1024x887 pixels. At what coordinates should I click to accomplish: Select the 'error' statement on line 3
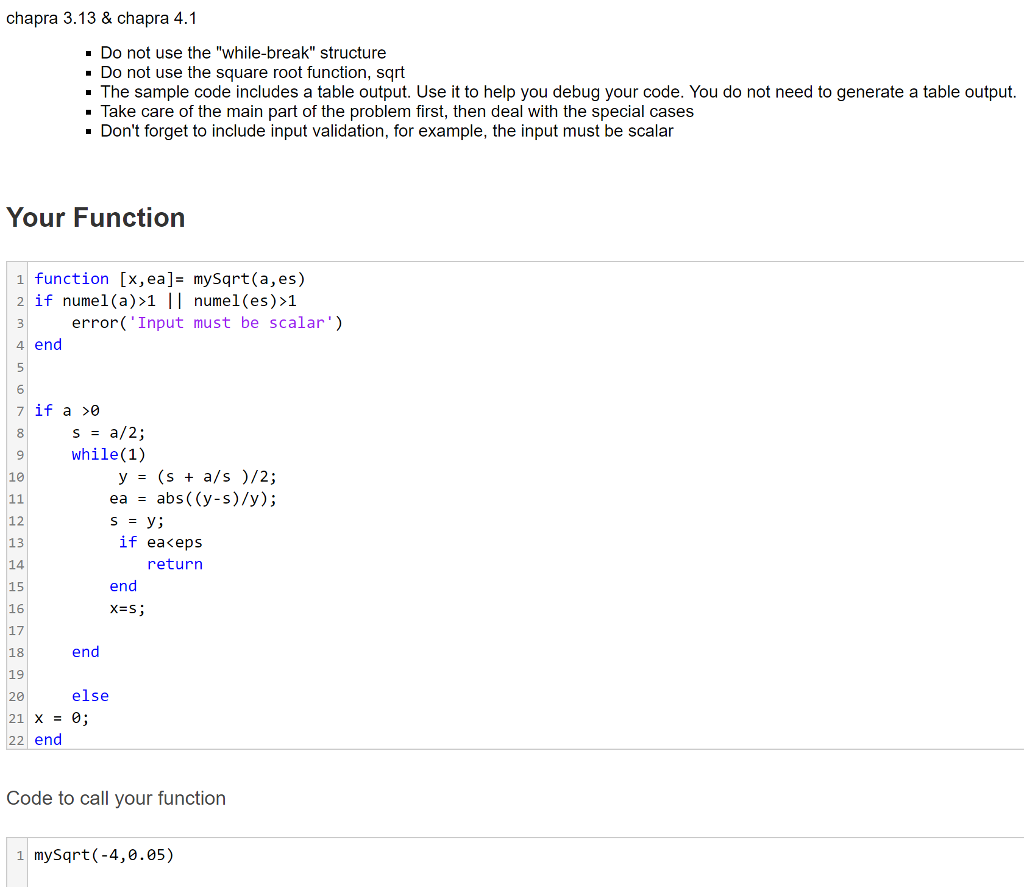[207, 322]
